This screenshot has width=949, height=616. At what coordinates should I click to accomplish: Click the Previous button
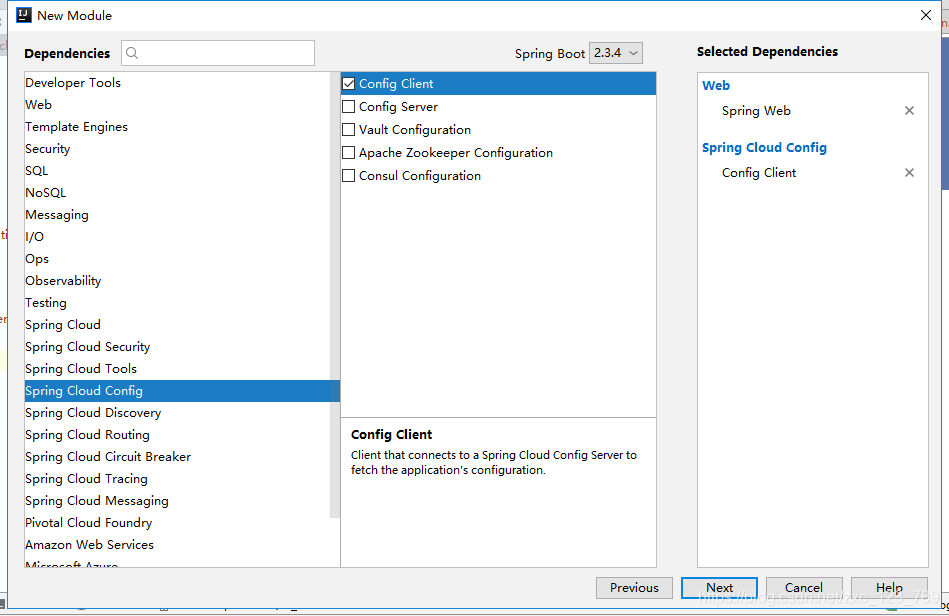tap(634, 588)
